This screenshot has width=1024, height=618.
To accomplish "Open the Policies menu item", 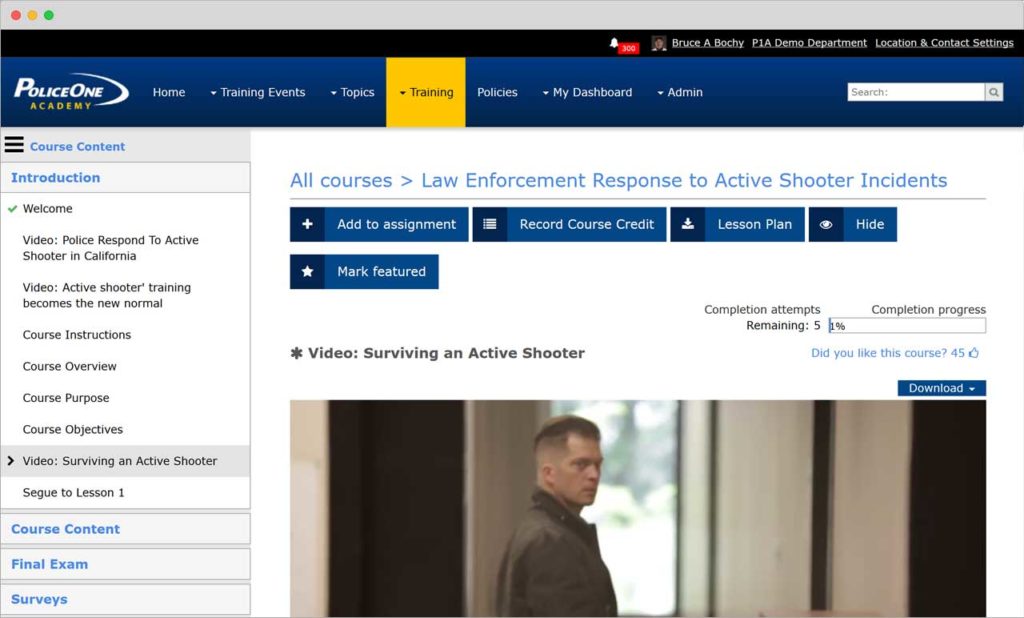I will point(497,92).
